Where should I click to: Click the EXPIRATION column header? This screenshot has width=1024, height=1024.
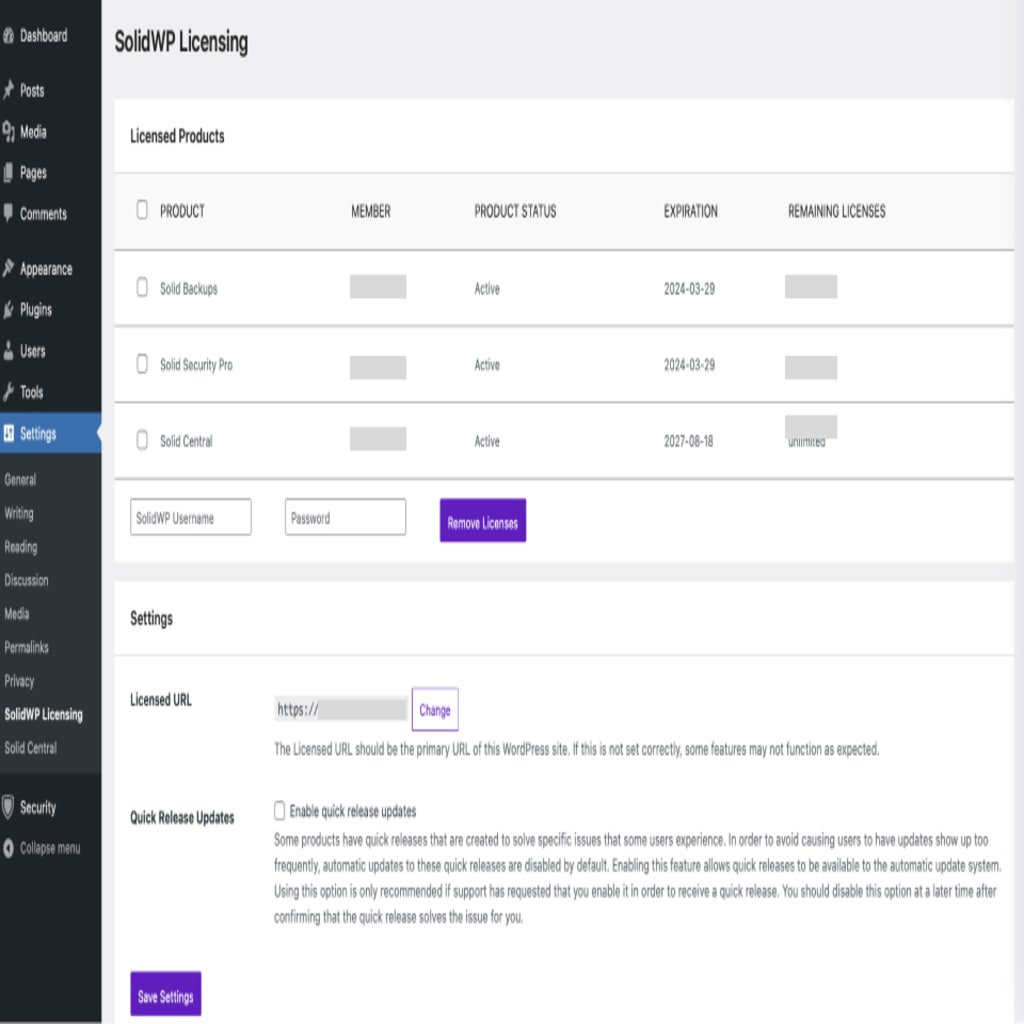pos(690,211)
